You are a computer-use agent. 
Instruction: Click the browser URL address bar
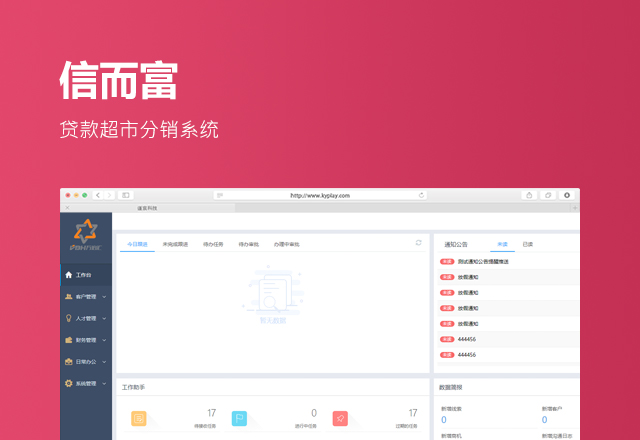point(320,195)
